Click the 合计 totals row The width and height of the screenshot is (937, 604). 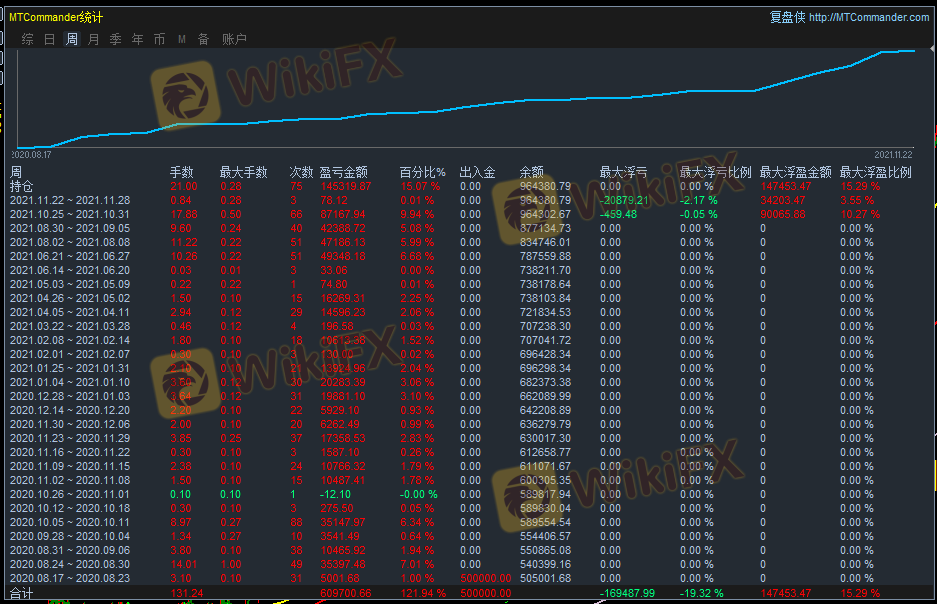tap(21, 593)
